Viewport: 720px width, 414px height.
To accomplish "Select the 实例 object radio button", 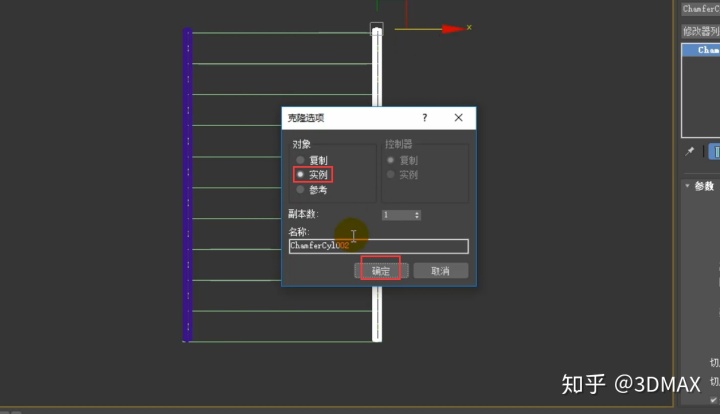I will pyautogui.click(x=300, y=174).
